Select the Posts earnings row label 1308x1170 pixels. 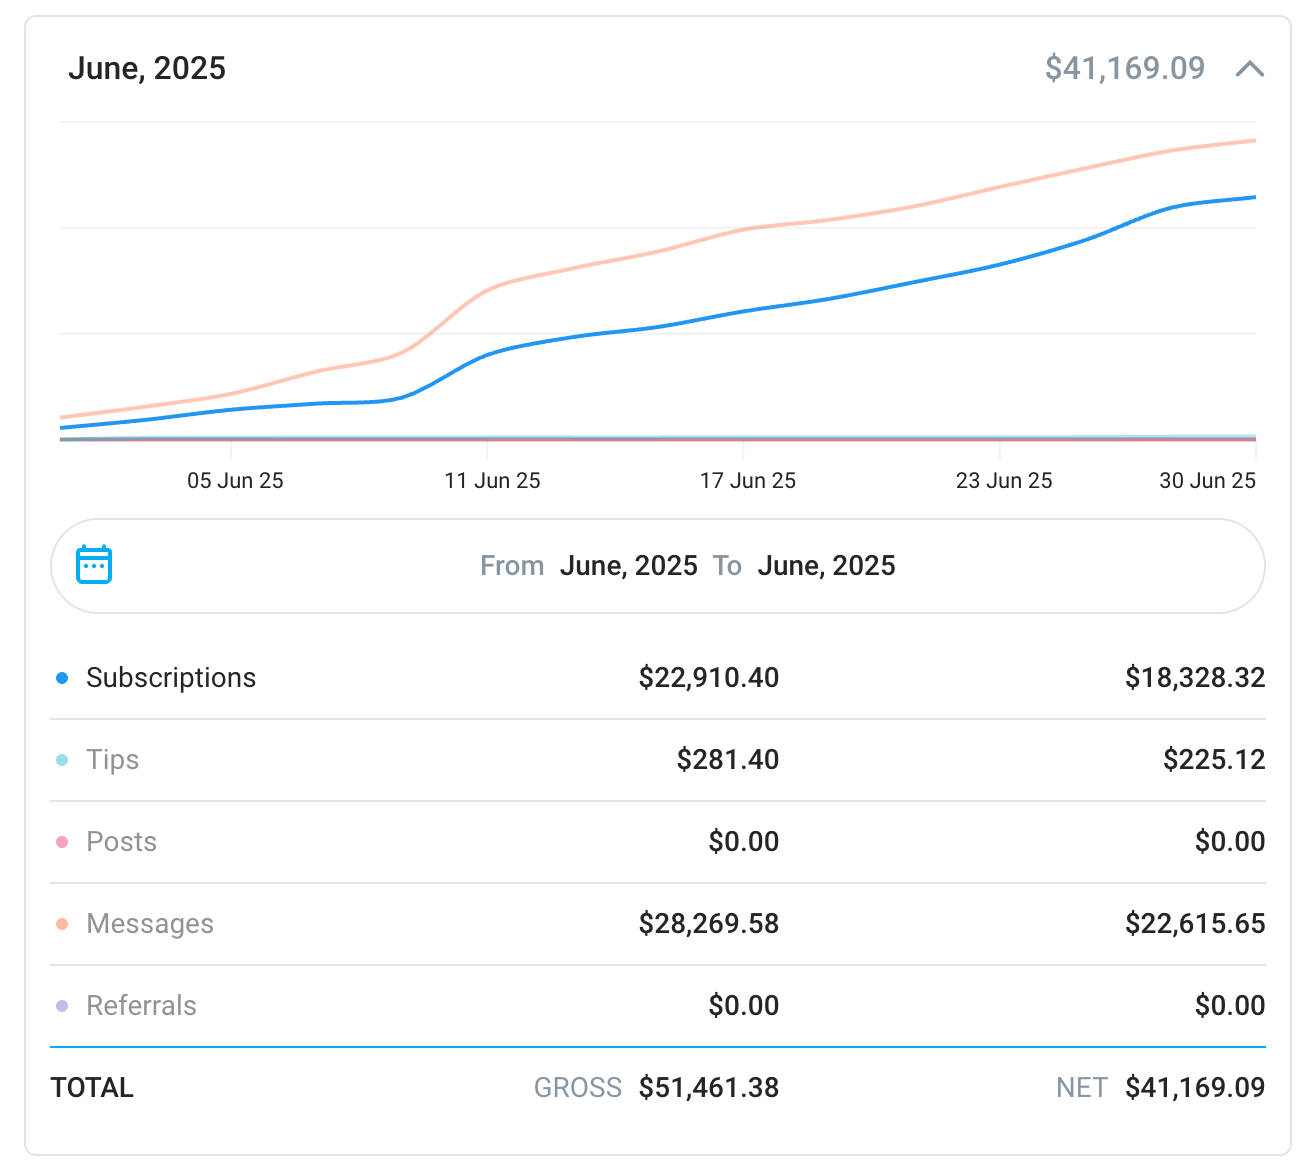pyautogui.click(x=121, y=842)
